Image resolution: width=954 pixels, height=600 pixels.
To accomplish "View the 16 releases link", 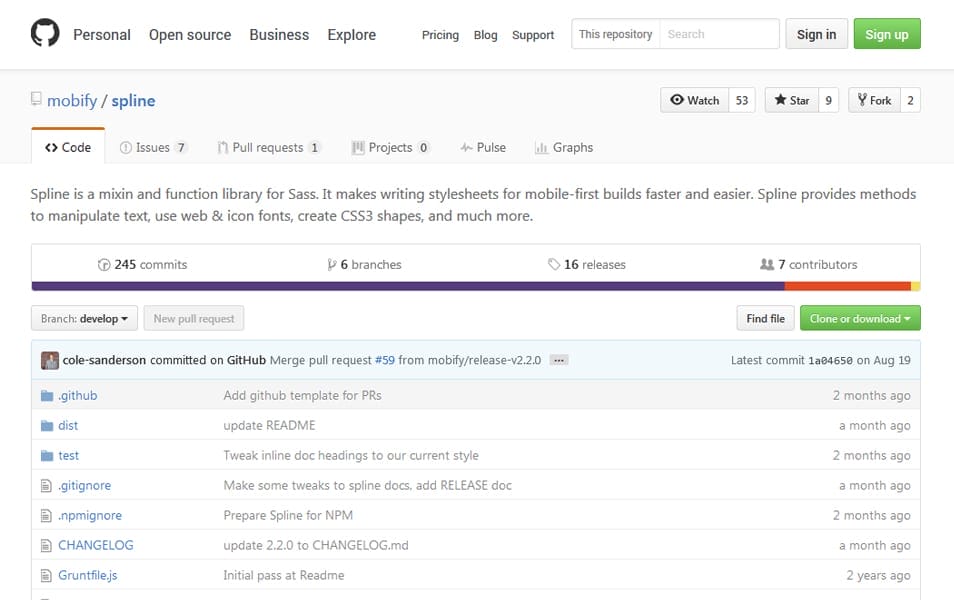I will (x=587, y=265).
